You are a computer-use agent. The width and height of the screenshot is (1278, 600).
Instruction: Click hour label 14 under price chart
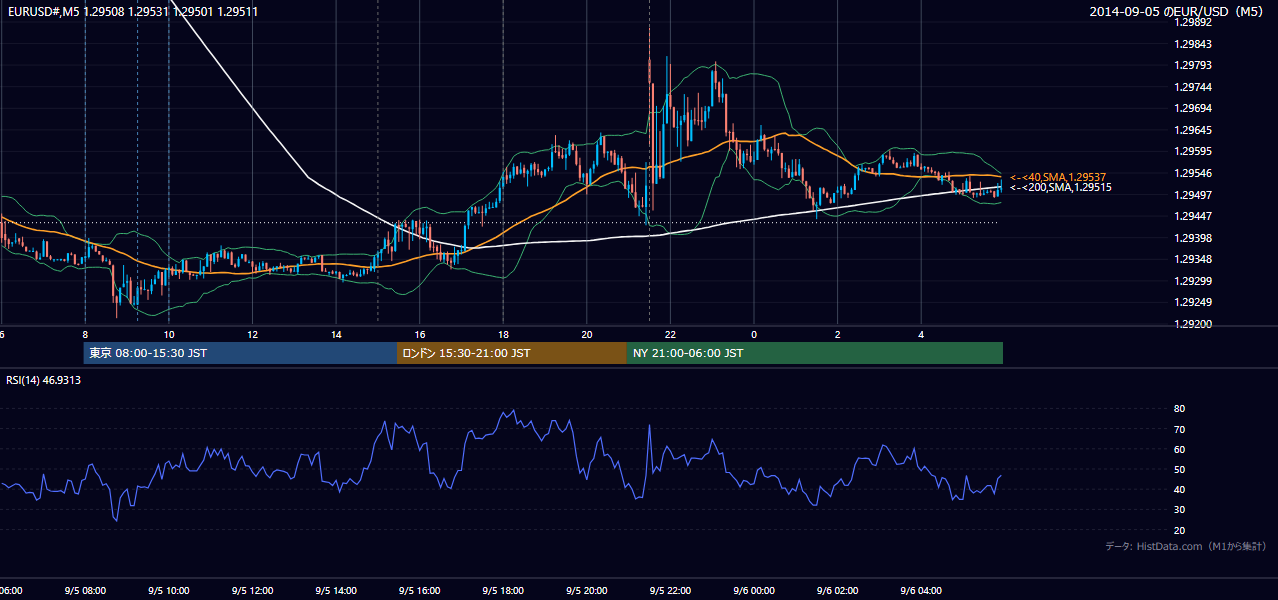(x=336, y=334)
